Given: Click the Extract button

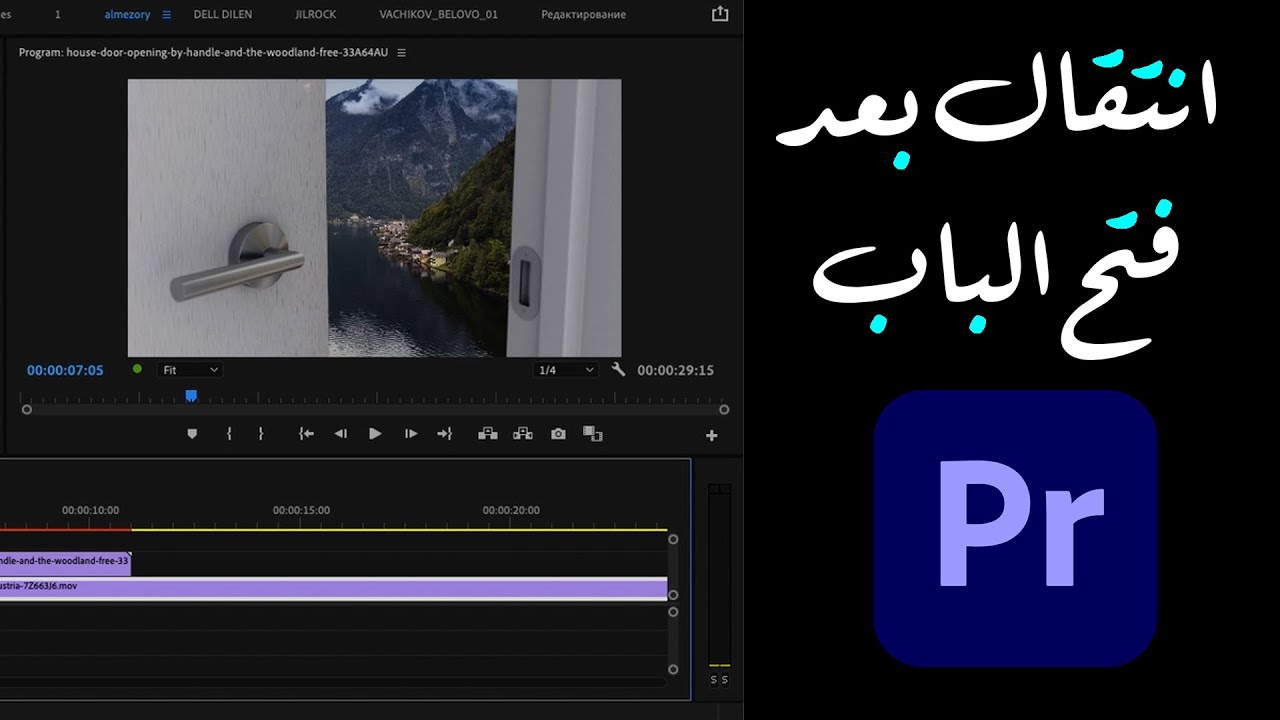Looking at the screenshot, I should click(x=522, y=434).
